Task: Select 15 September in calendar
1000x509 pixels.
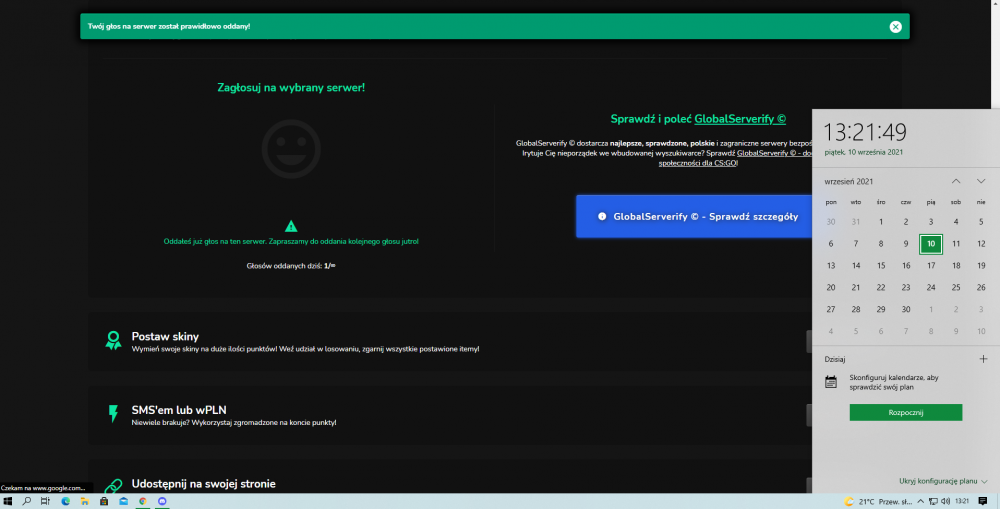Action: coord(881,265)
